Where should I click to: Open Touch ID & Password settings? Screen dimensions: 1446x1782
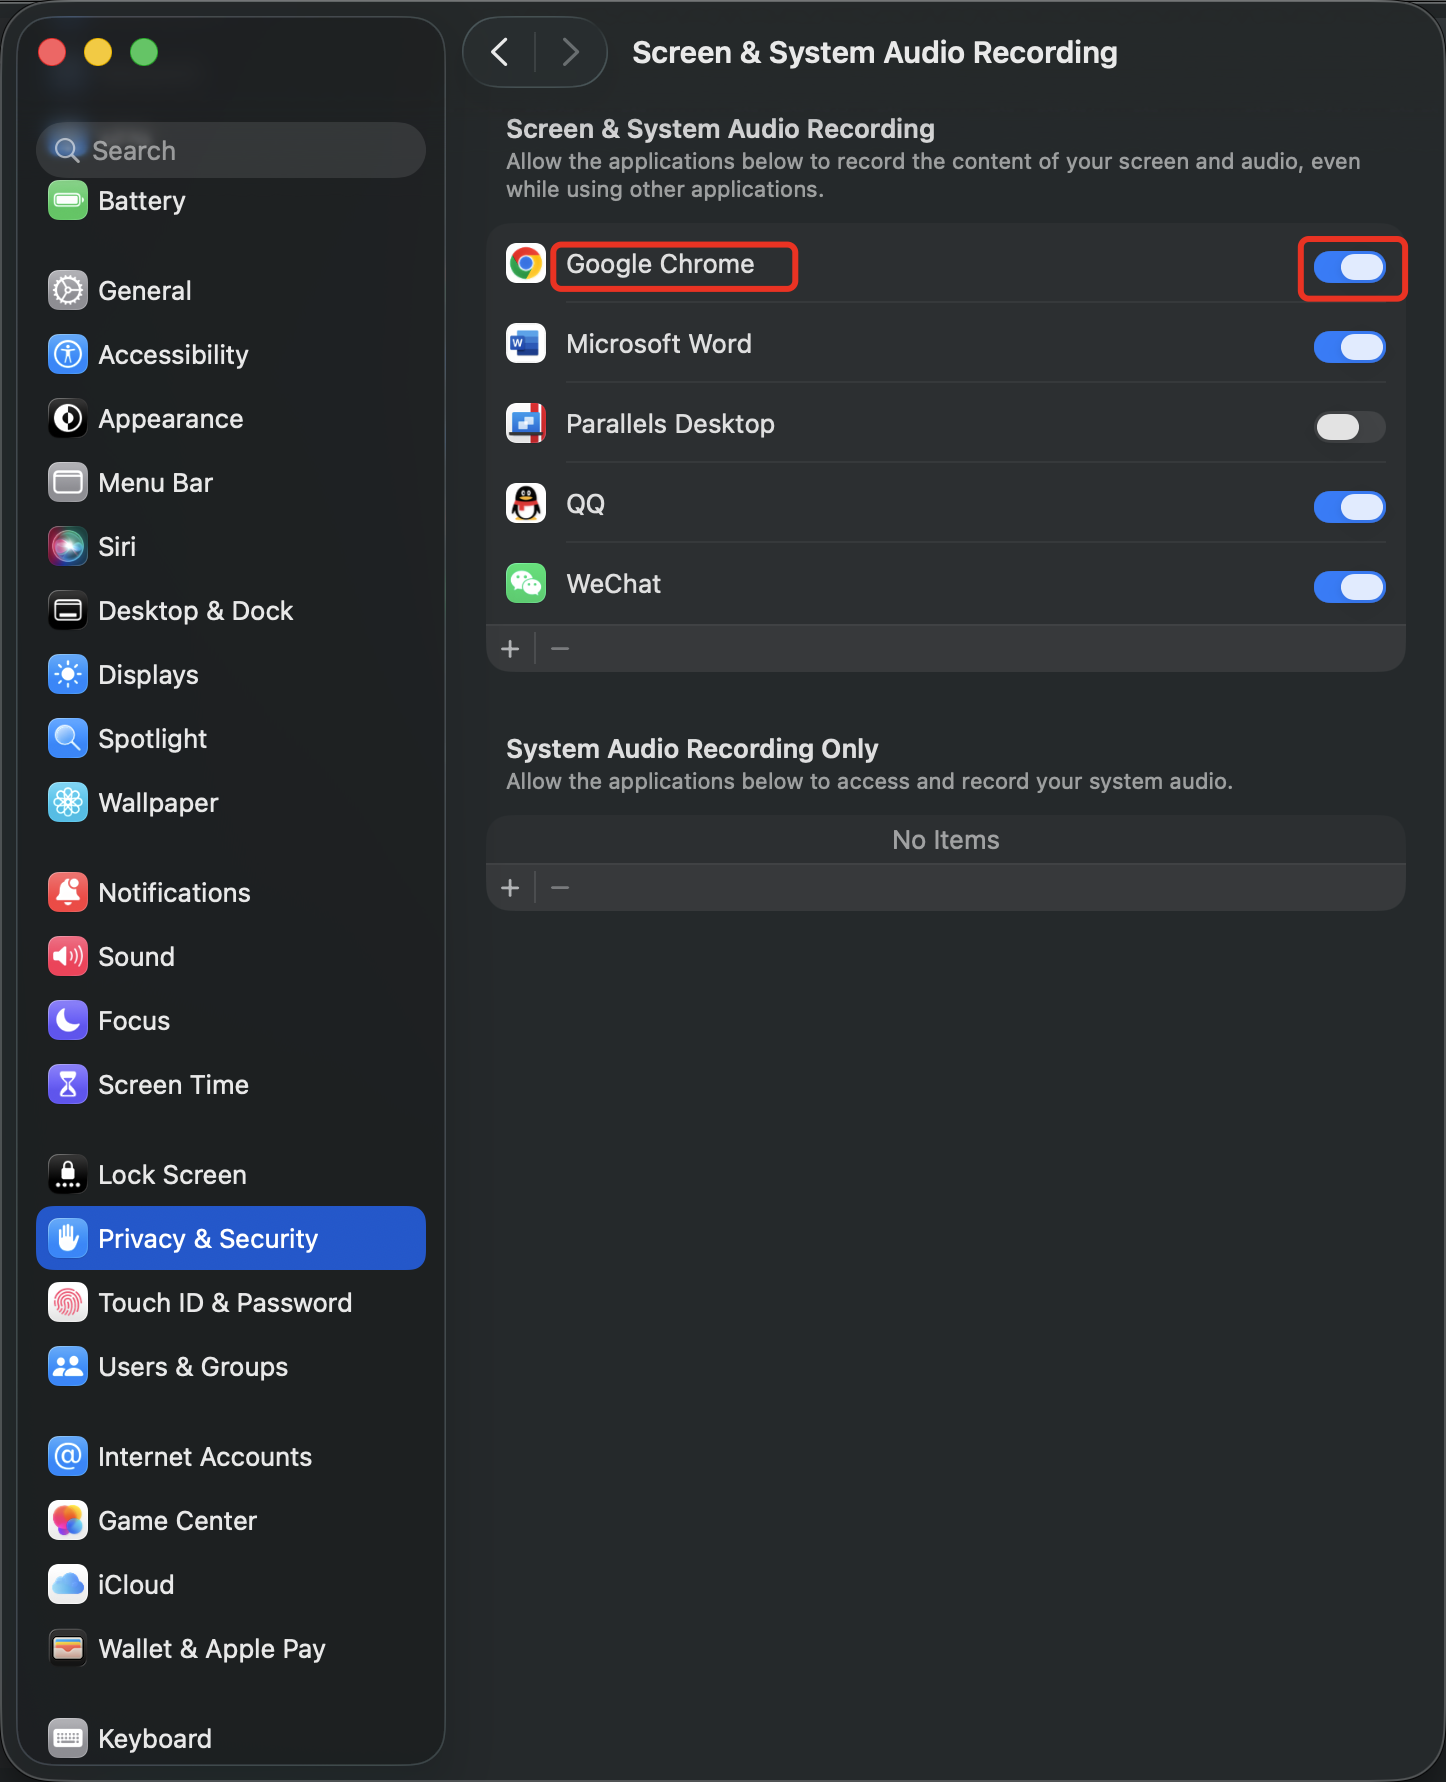point(225,1303)
